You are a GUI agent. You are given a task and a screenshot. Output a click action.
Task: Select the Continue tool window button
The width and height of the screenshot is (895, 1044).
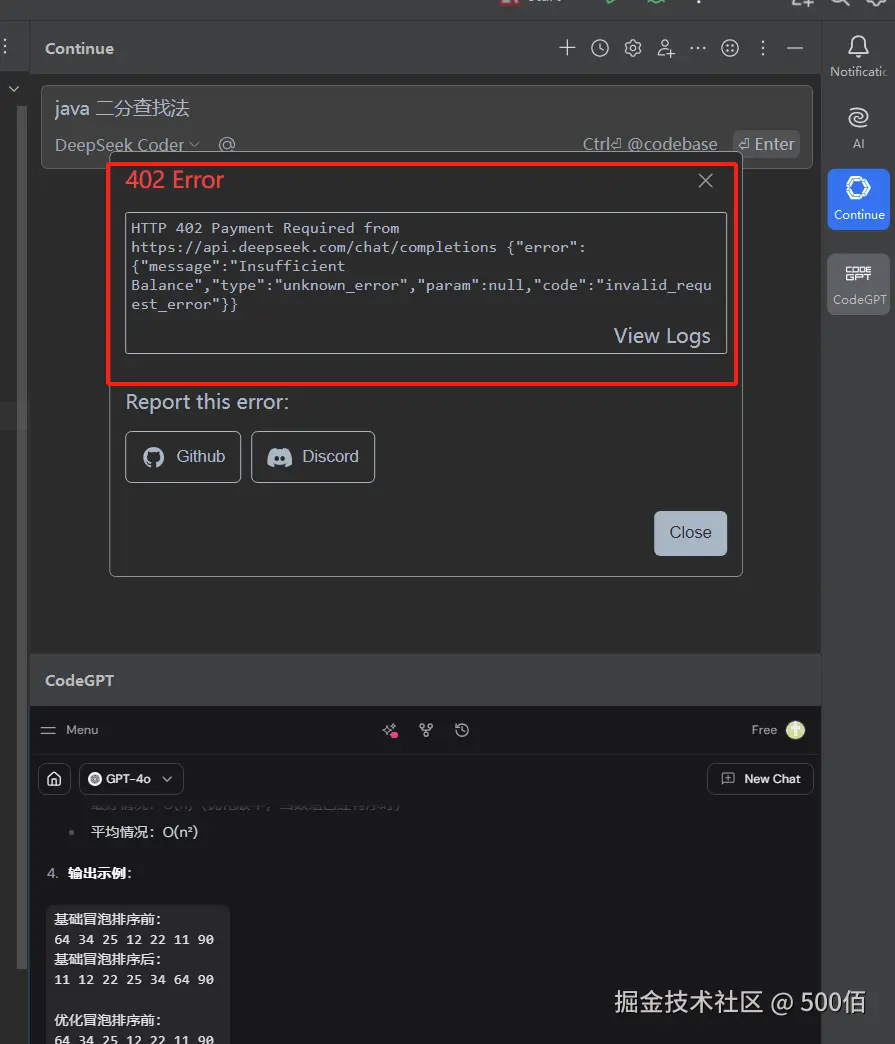coord(858,198)
